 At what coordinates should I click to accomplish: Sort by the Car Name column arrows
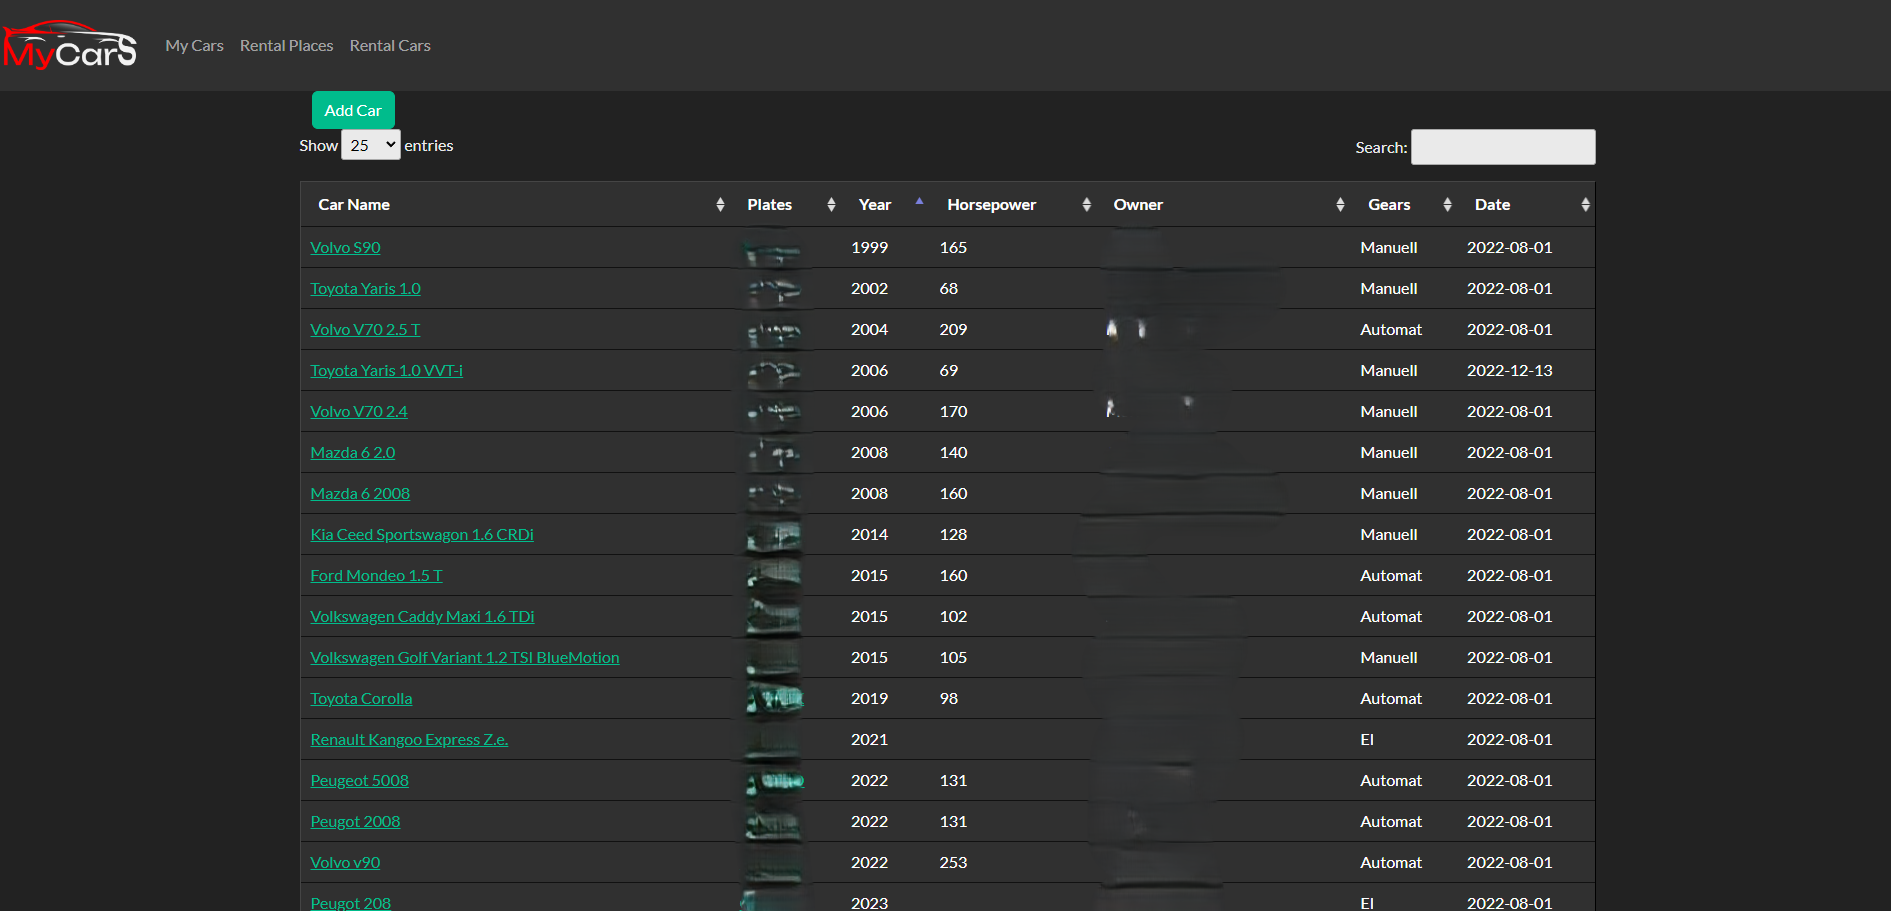720,205
